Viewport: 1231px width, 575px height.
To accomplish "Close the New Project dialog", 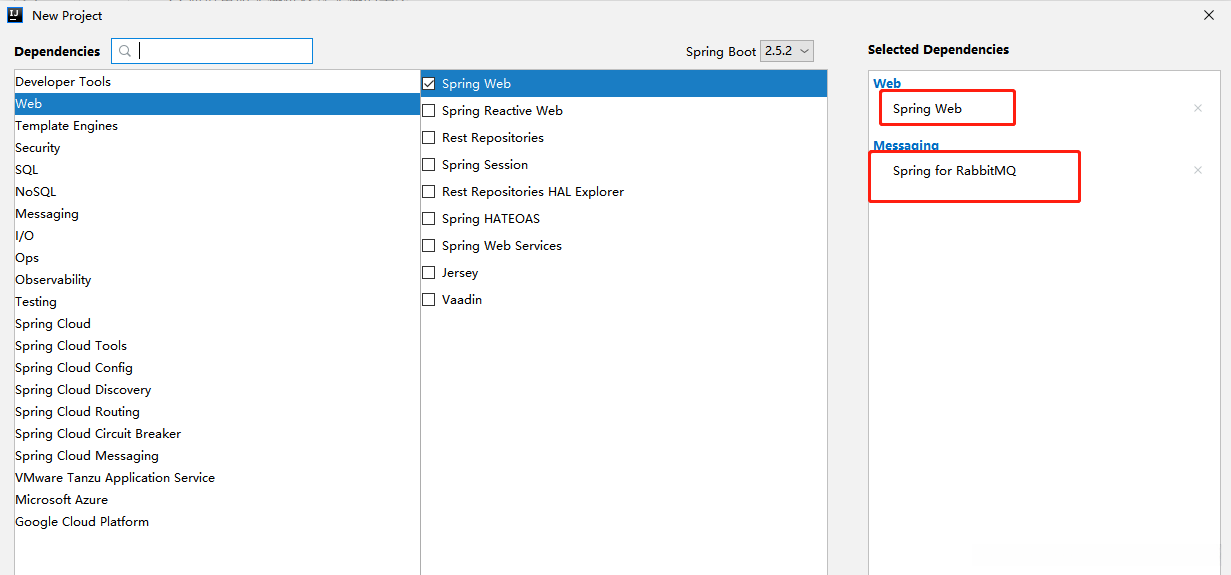I will coord(1209,15).
